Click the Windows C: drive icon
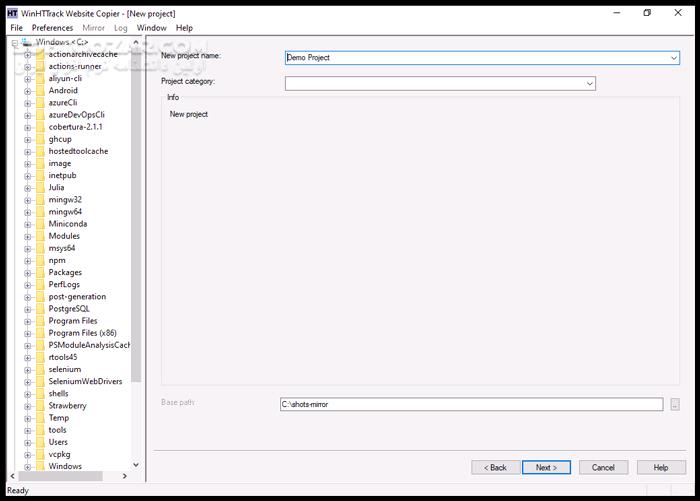 pos(27,42)
